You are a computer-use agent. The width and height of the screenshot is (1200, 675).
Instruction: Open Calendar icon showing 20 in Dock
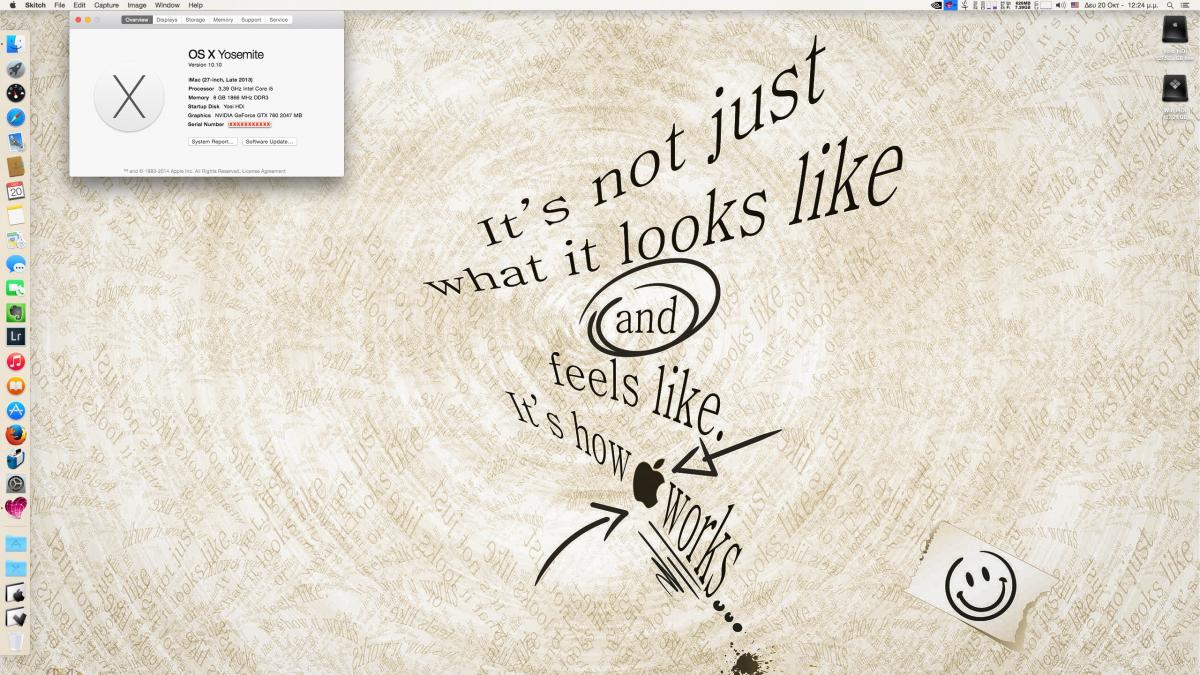click(15, 191)
